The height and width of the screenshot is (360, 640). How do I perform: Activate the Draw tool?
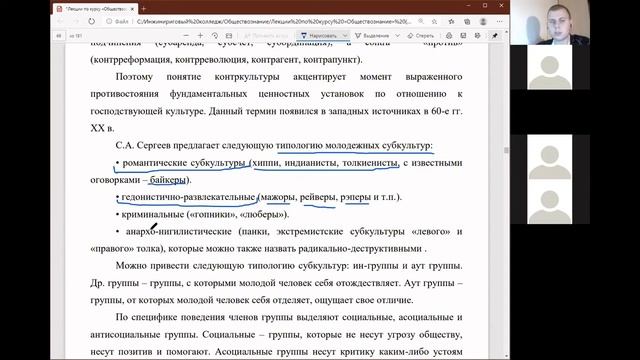[318, 36]
